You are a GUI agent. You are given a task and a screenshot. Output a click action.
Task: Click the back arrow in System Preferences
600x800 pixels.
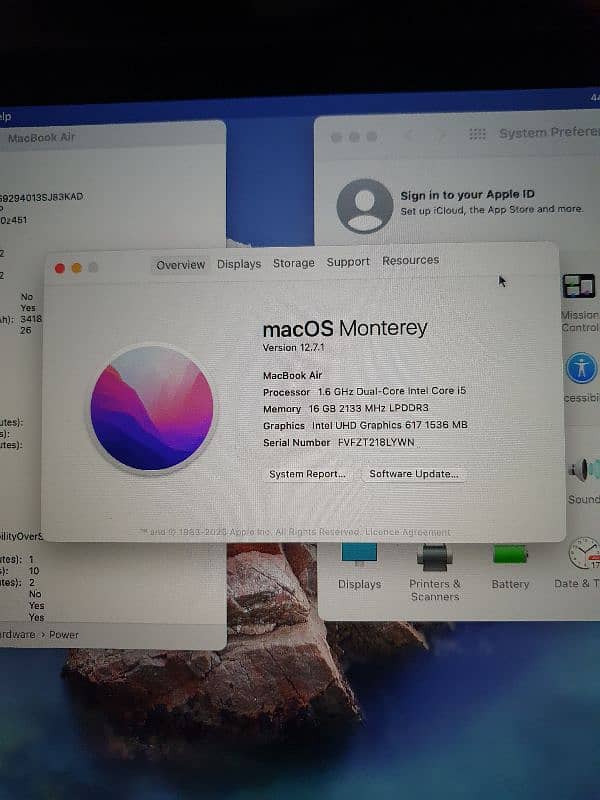pyautogui.click(x=409, y=135)
